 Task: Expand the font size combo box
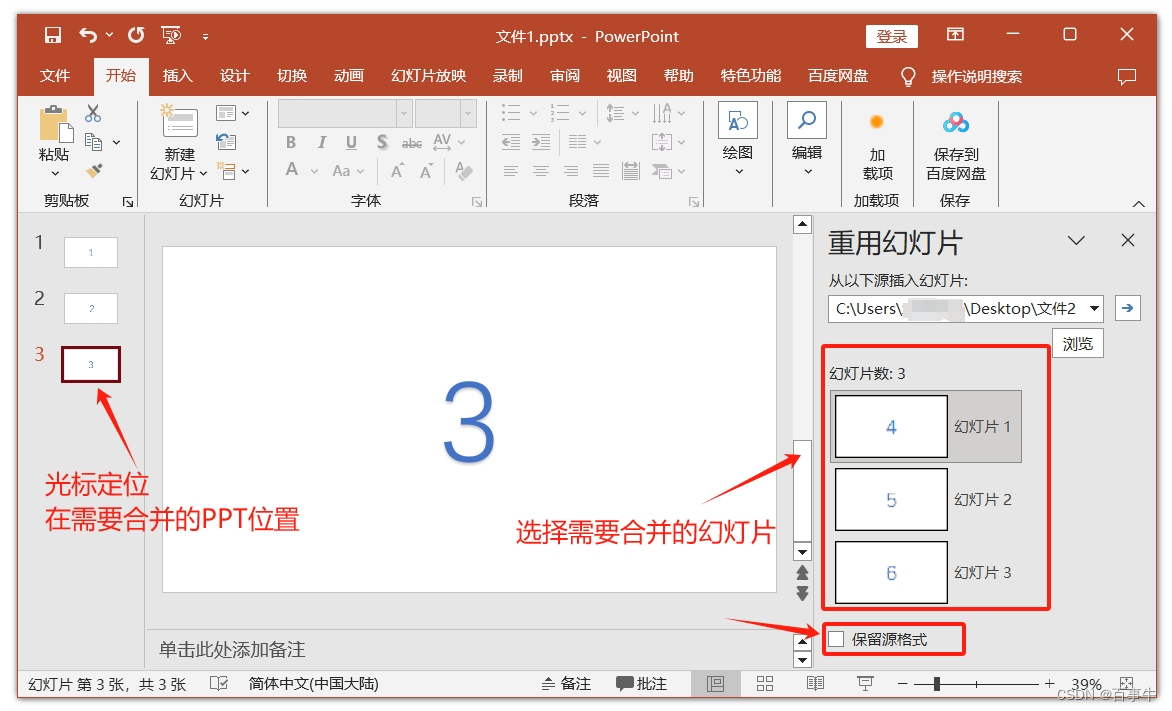[469, 114]
